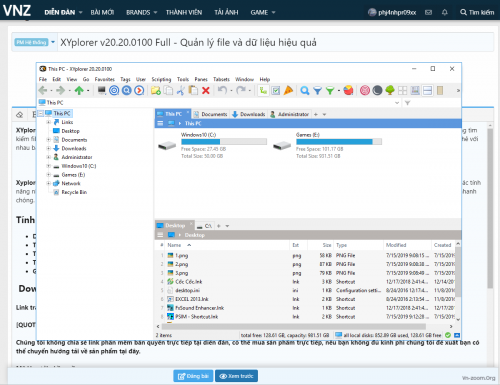Expand the Documents tree node
500x385 pixels.
click(49, 139)
